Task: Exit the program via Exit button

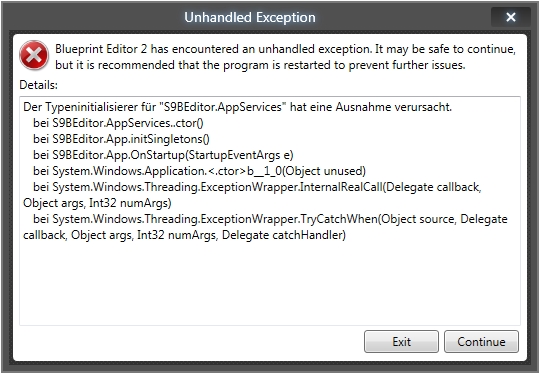Action: (401, 341)
